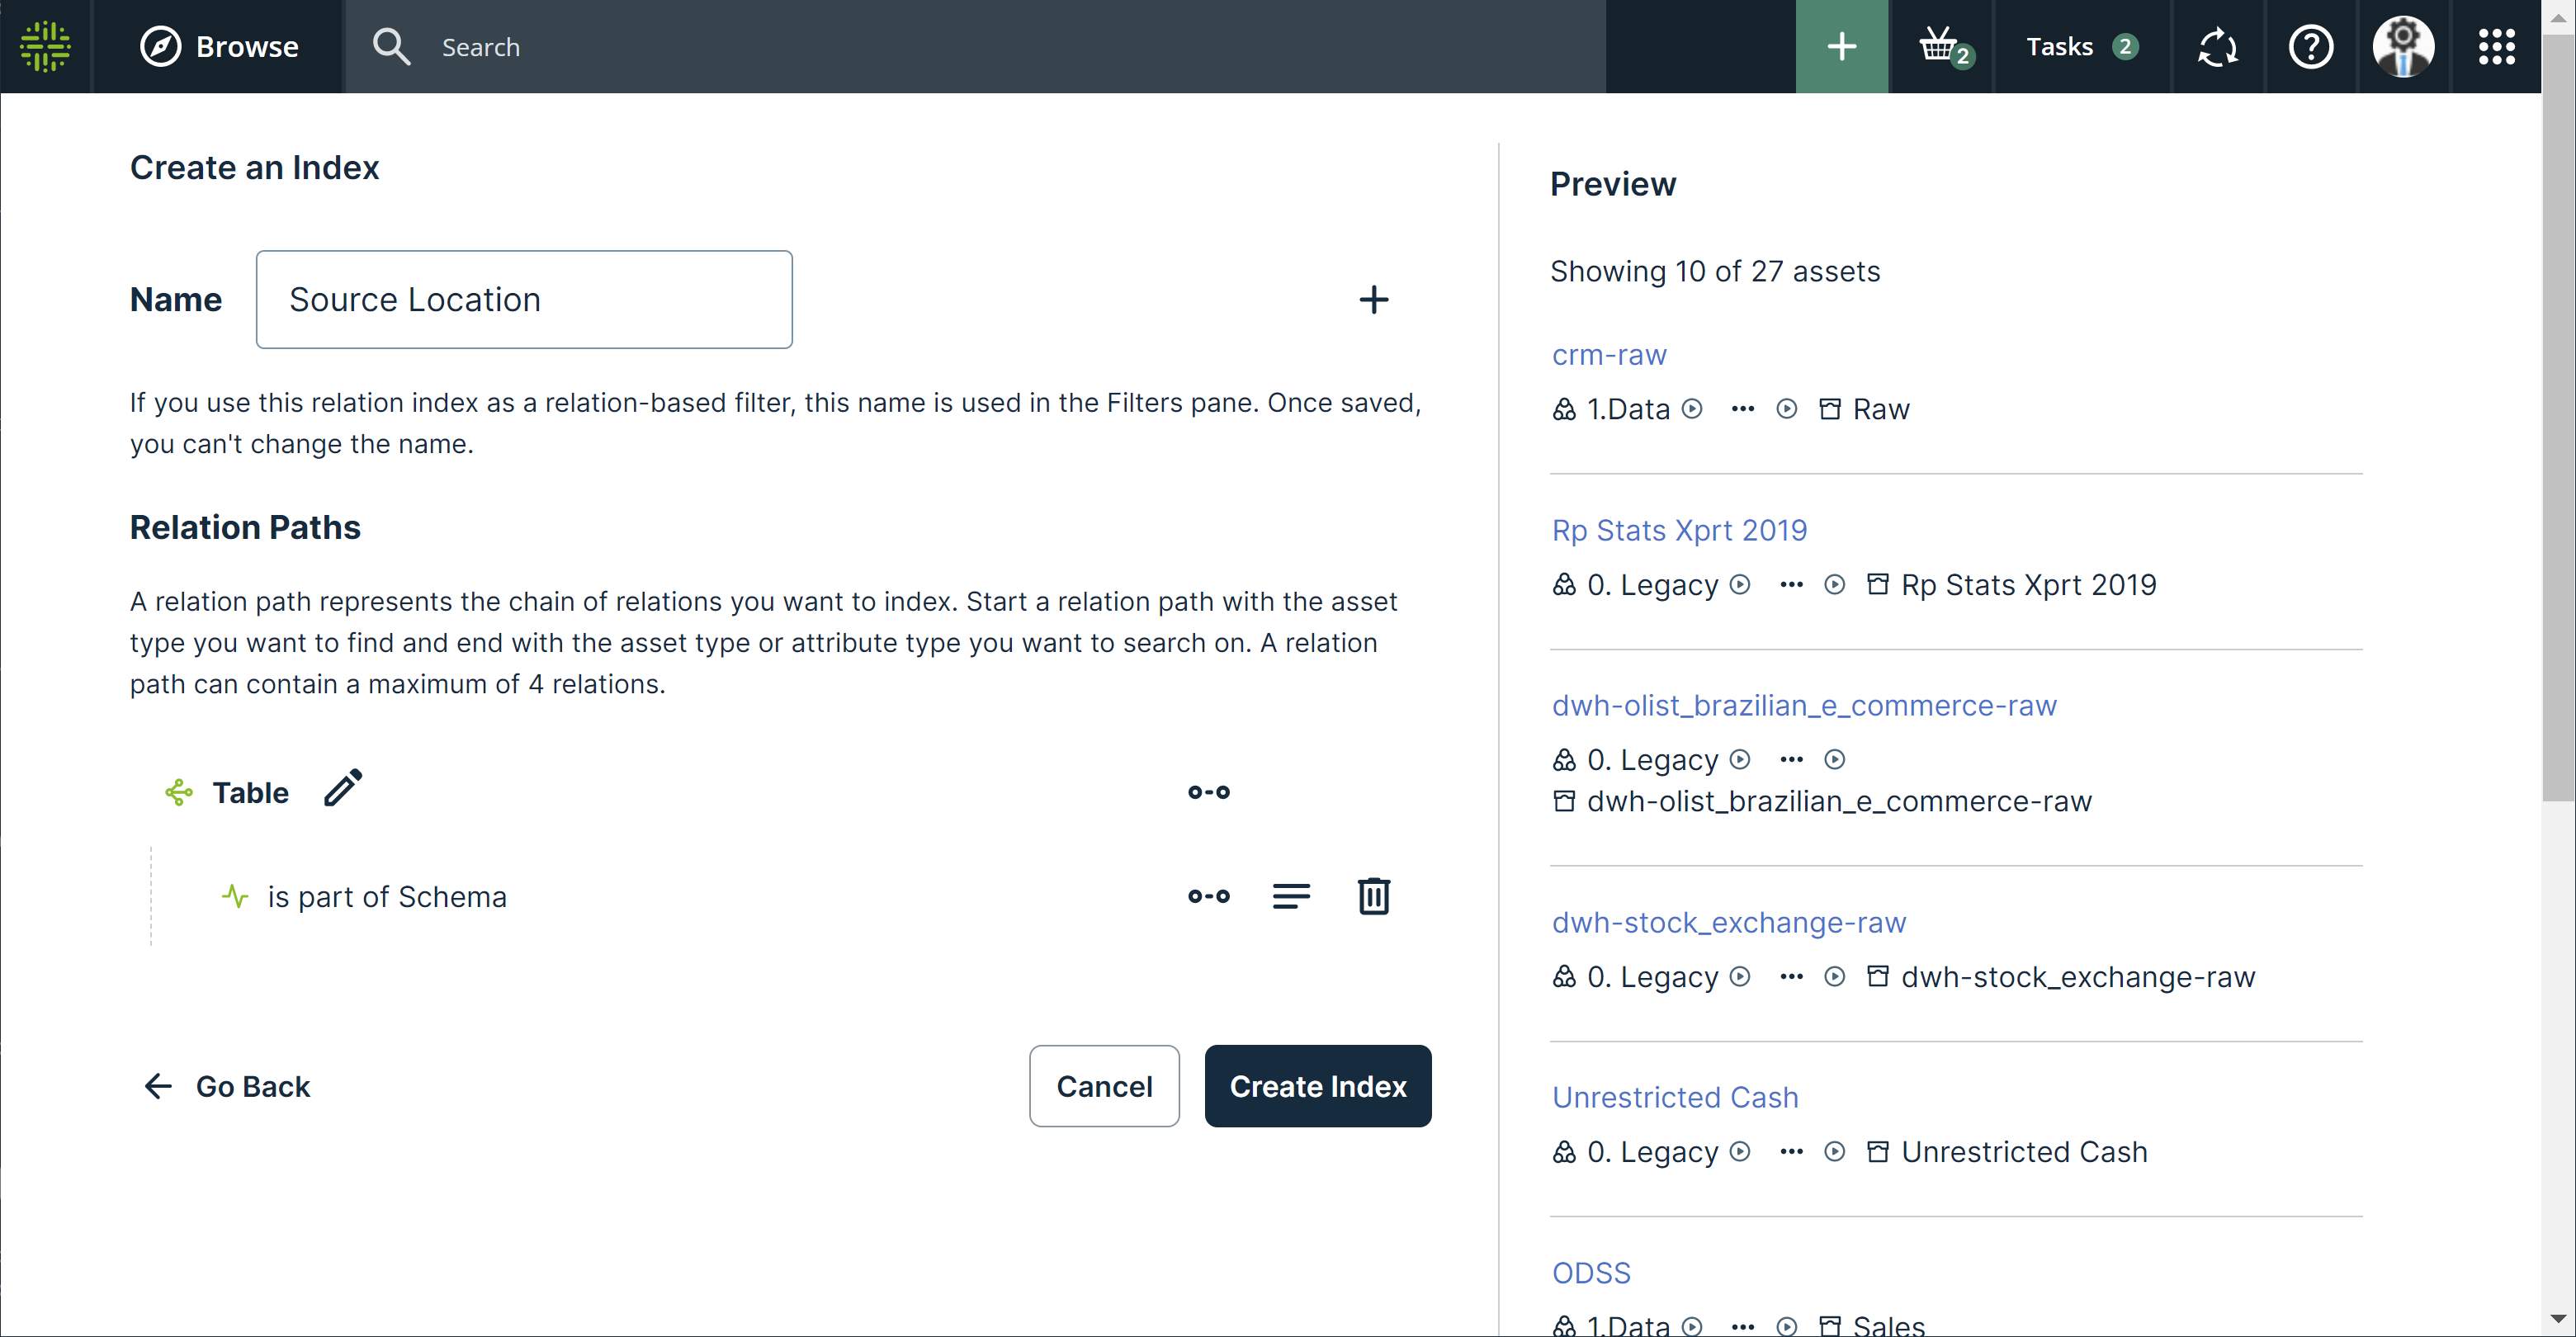Viewport: 2576px width, 1337px height.
Task: Expand the 1.Data arrow under crm-raw
Action: [1692, 409]
